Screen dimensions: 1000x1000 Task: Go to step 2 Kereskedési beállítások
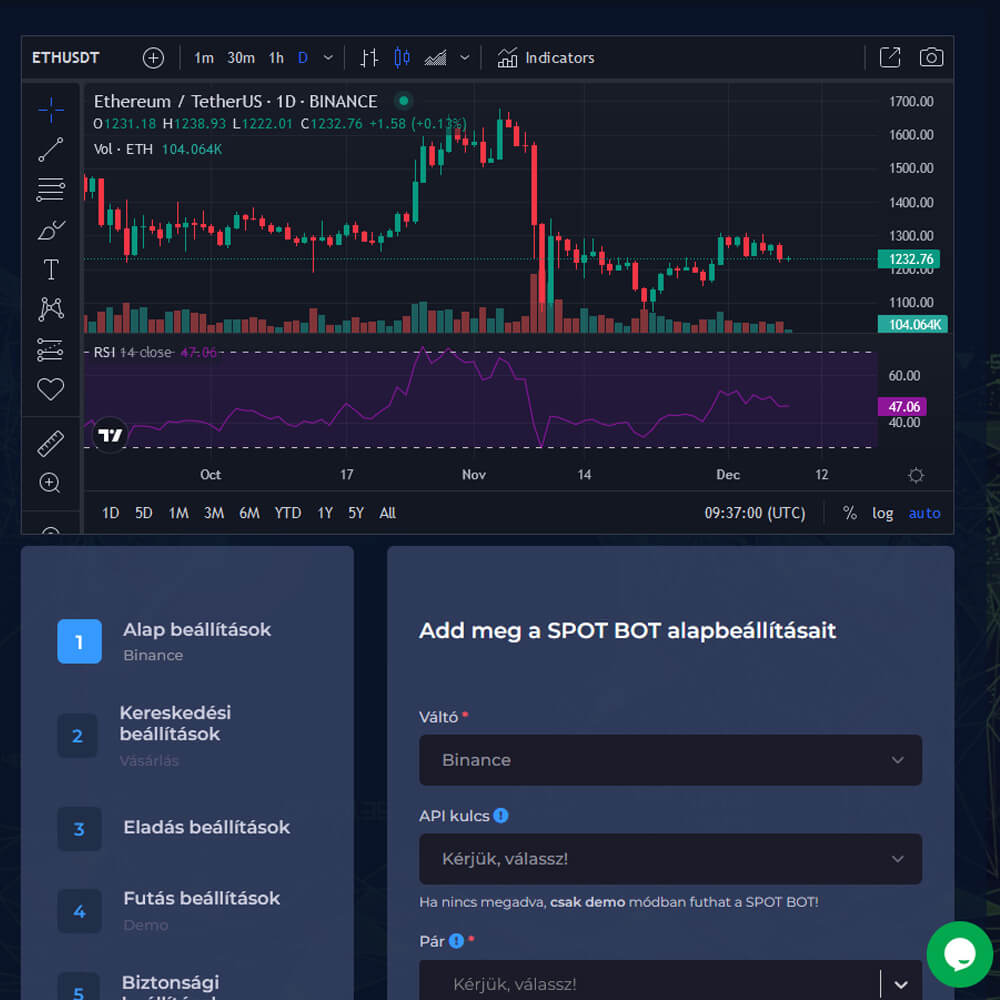[145, 735]
